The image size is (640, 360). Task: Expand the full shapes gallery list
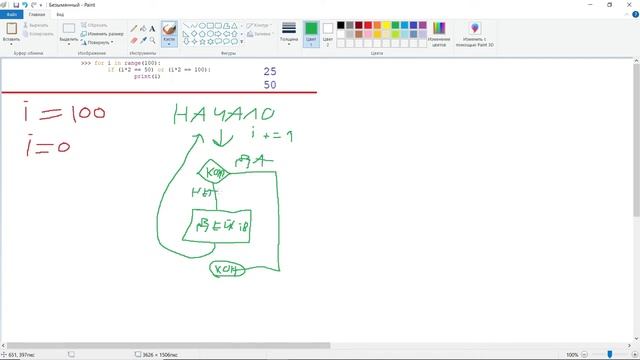pyautogui.click(x=242, y=42)
